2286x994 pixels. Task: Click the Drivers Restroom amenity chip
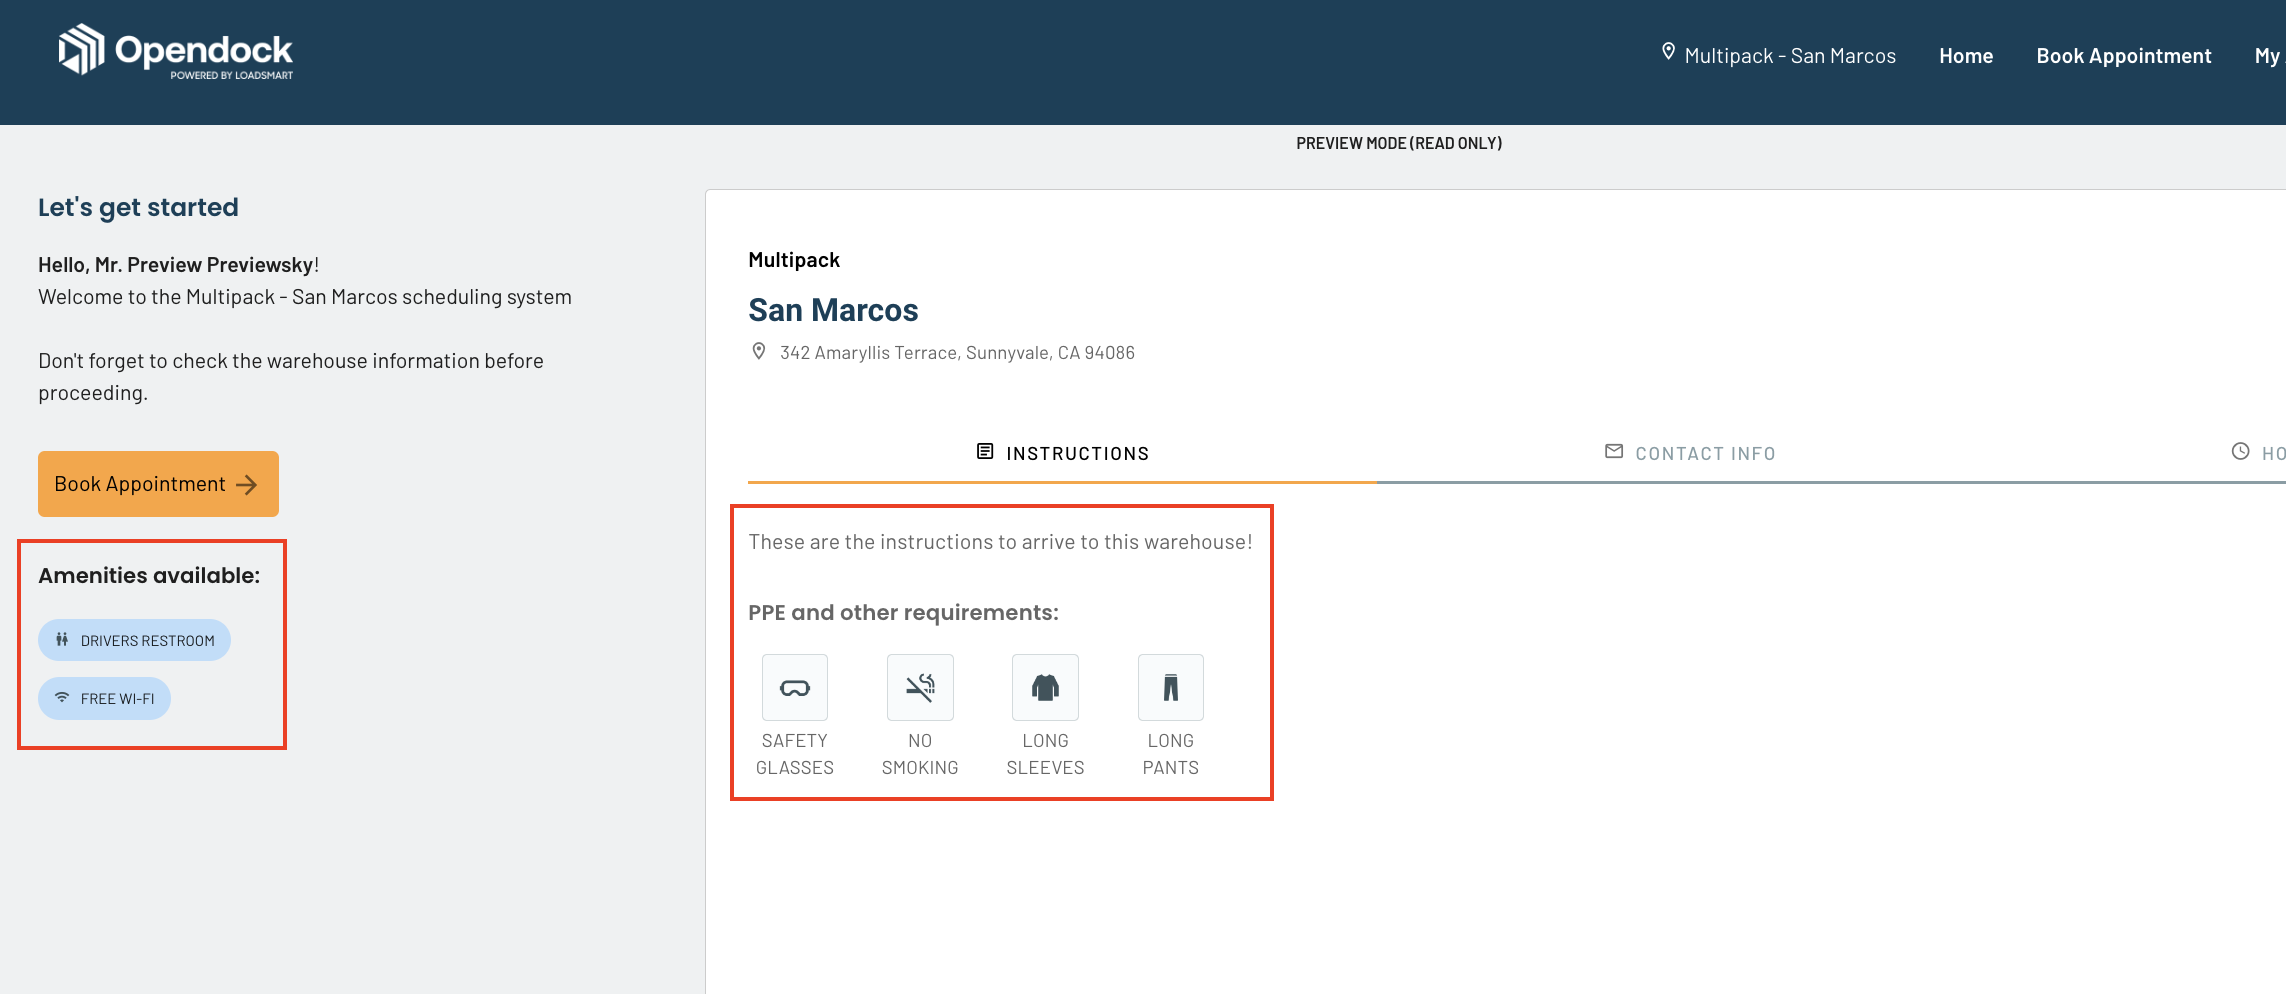pyautogui.click(x=135, y=640)
